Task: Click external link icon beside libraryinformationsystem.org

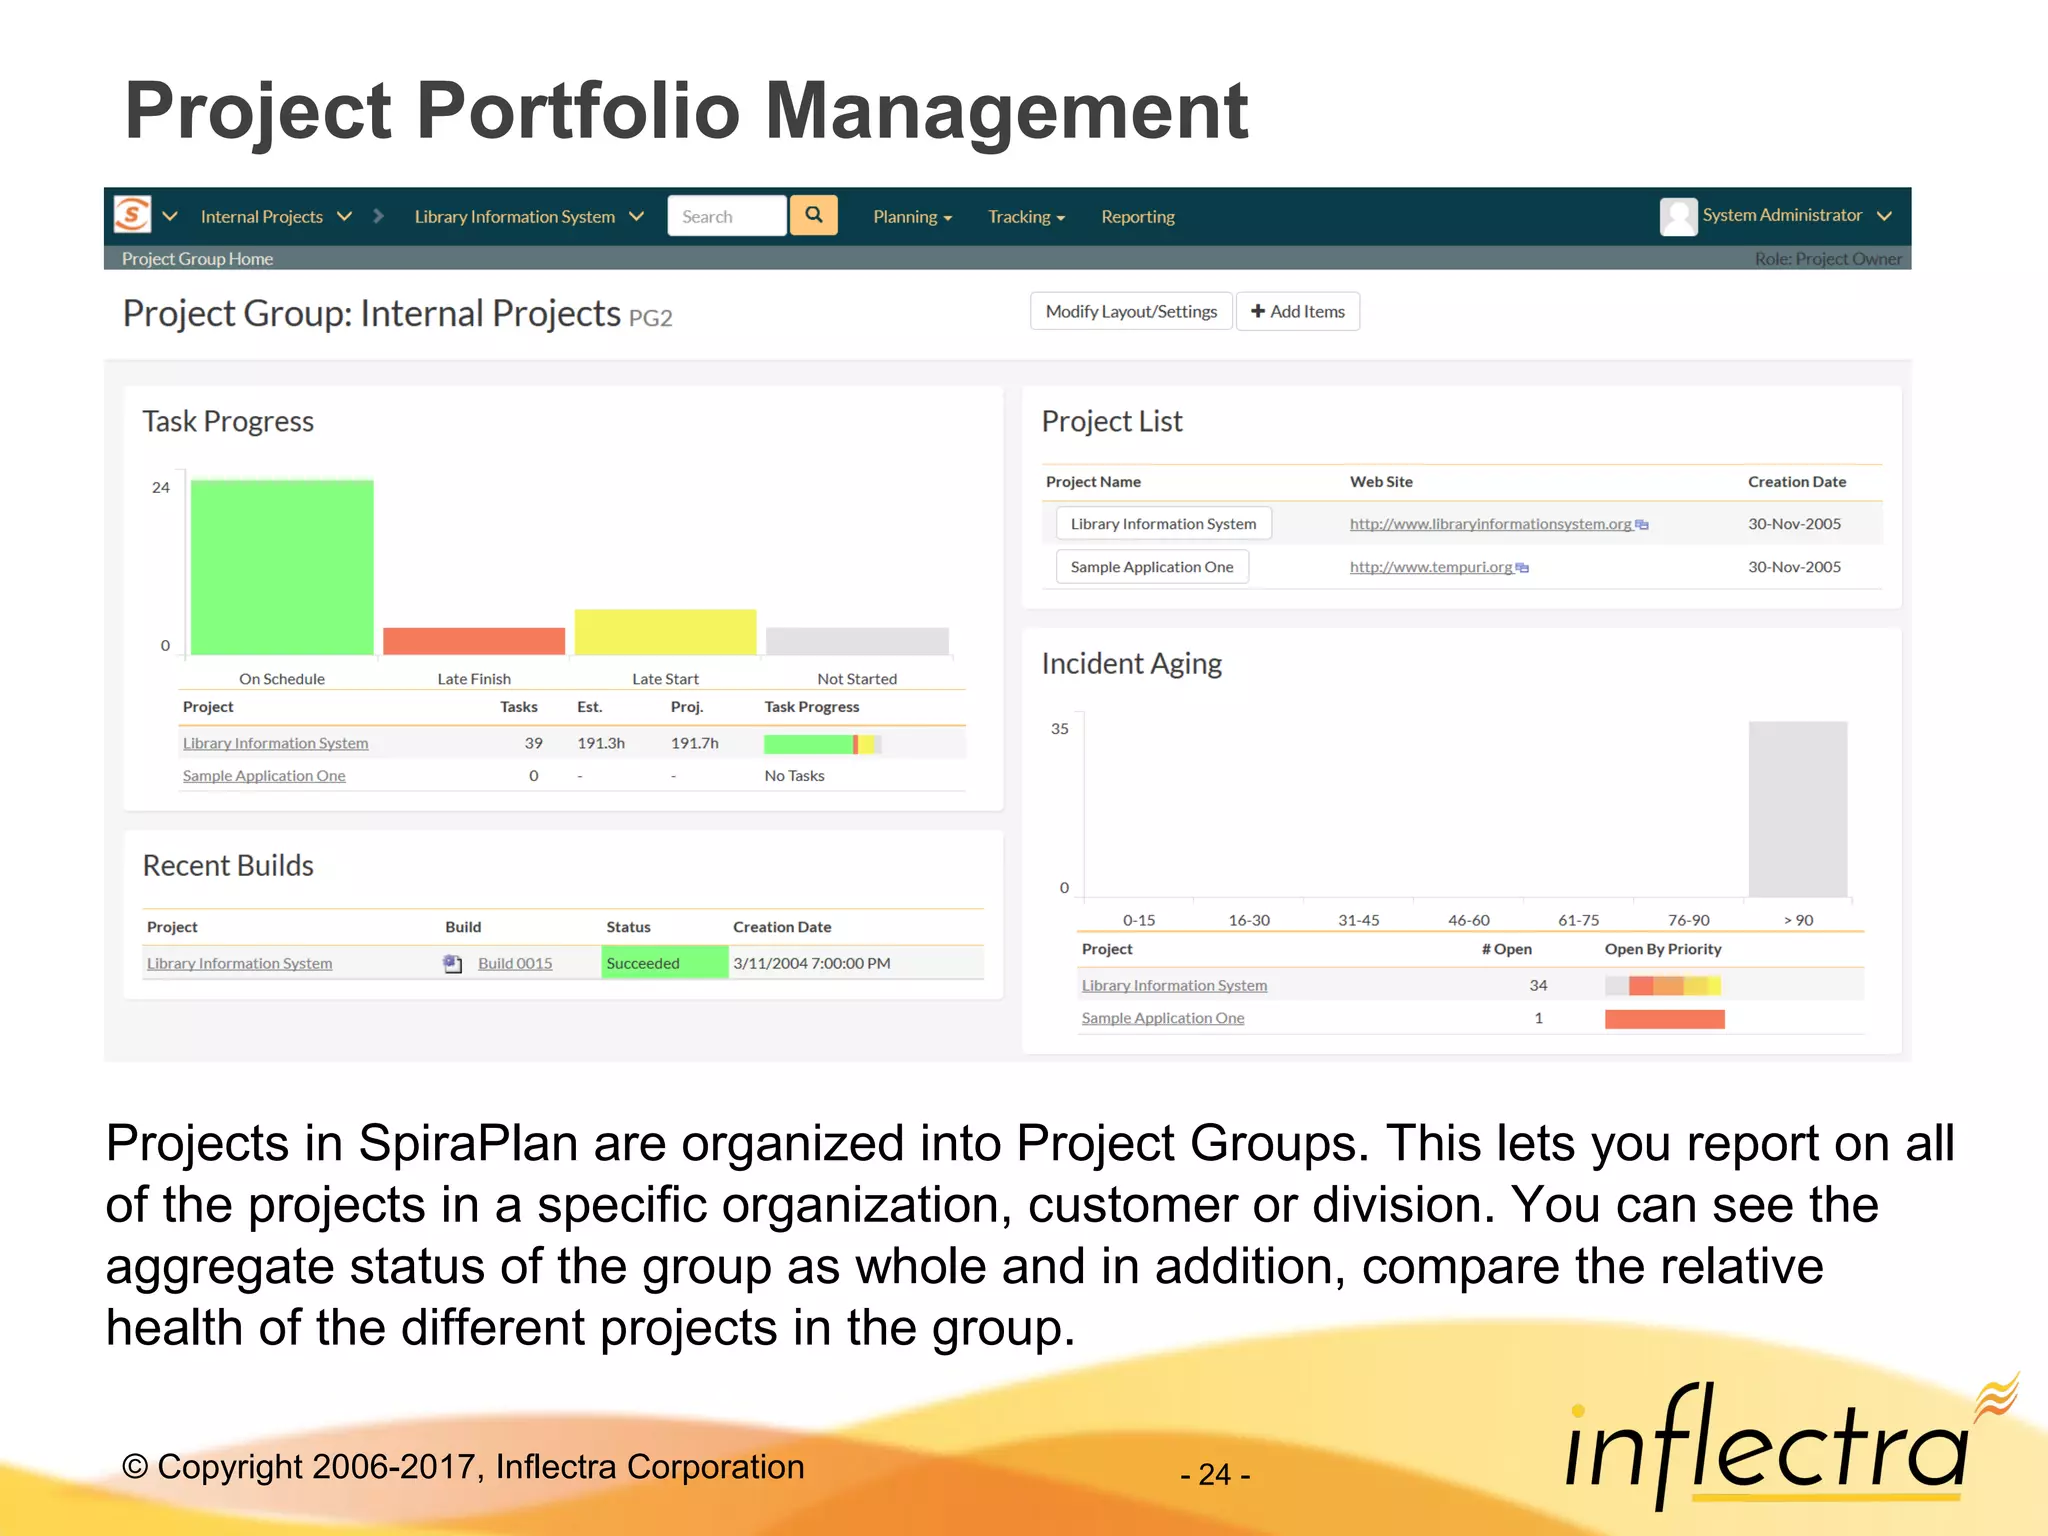Action: click(x=1642, y=524)
